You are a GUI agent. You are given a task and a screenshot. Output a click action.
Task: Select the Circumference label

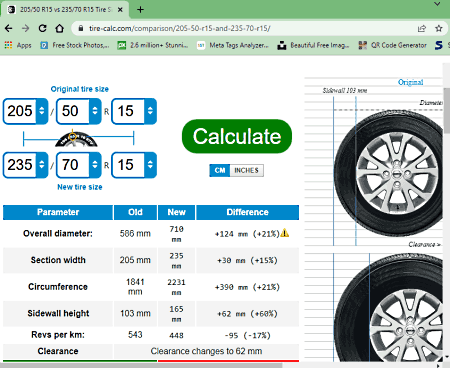[x=58, y=287]
